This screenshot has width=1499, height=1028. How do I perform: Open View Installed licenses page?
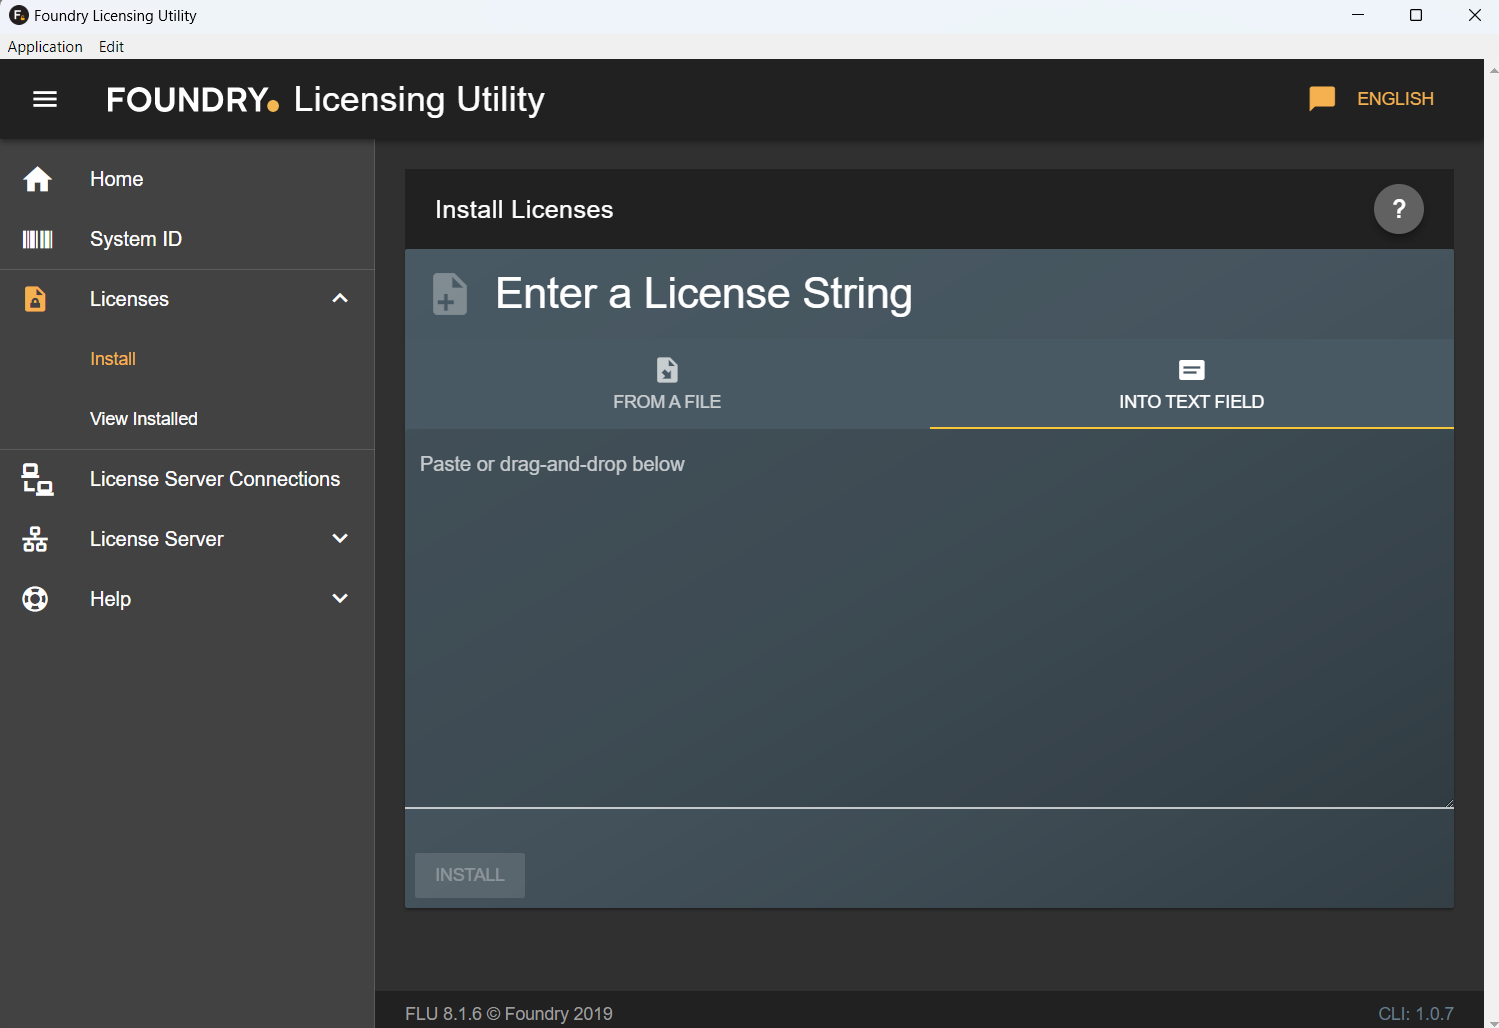pos(144,419)
